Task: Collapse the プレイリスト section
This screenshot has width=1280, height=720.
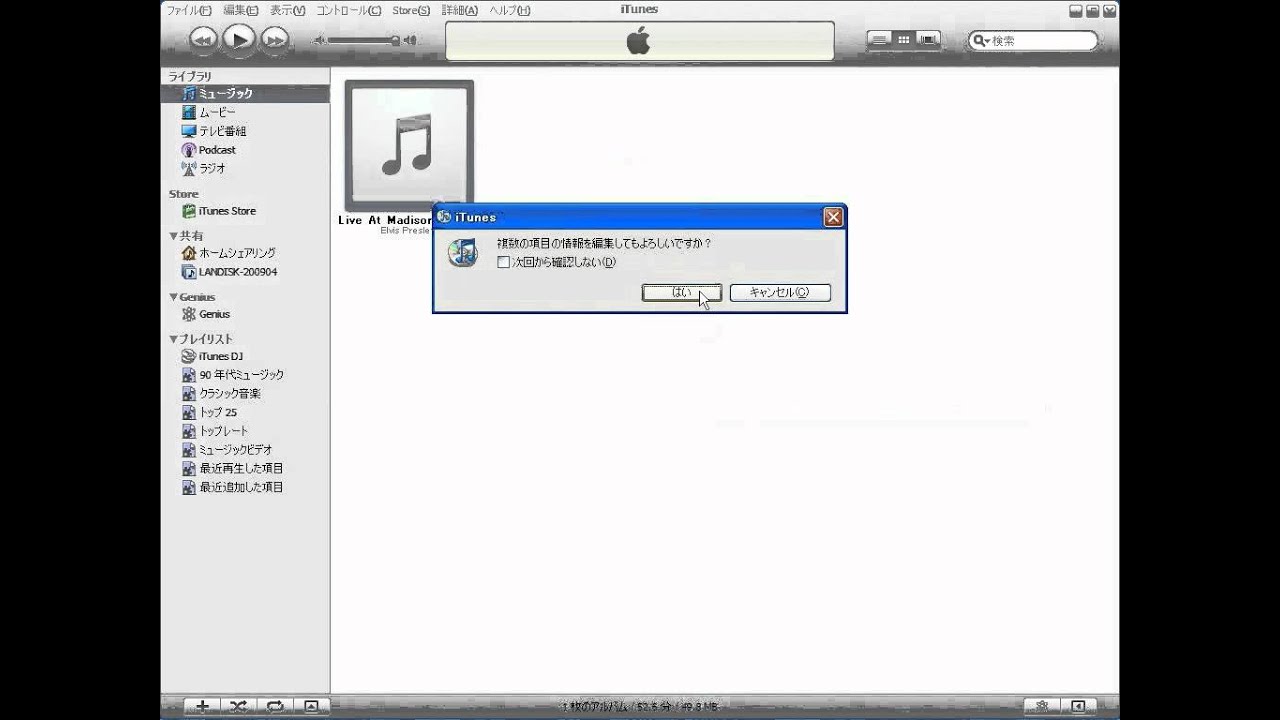Action: point(173,339)
